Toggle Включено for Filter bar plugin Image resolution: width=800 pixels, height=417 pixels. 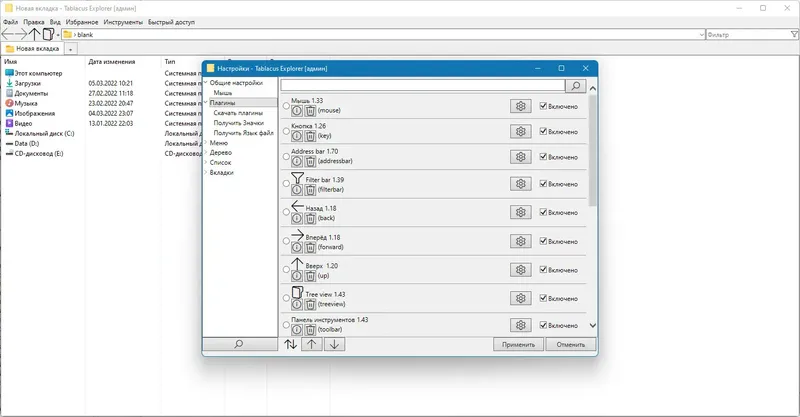click(543, 184)
